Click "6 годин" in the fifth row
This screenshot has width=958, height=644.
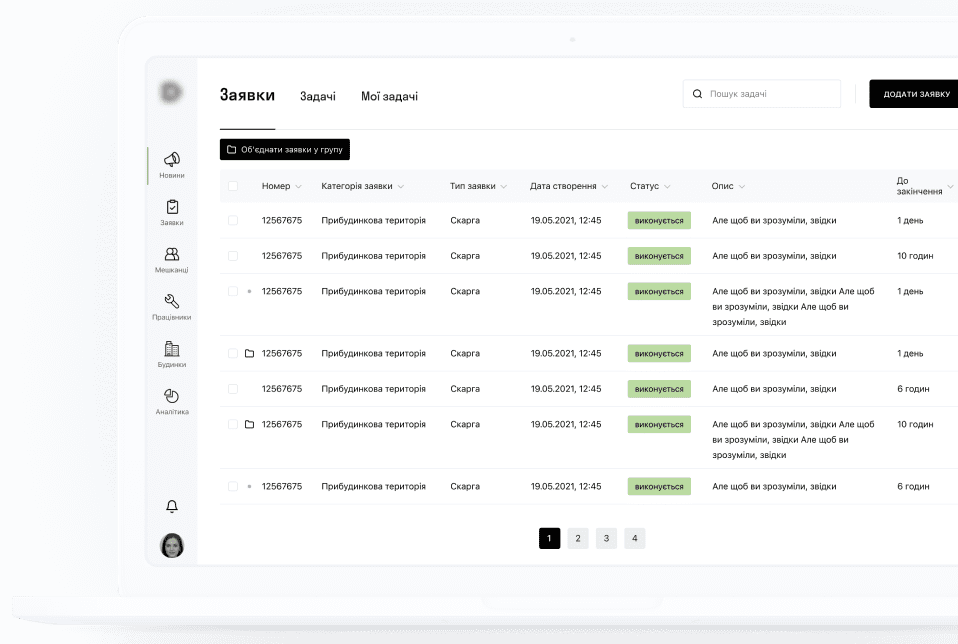(913, 389)
